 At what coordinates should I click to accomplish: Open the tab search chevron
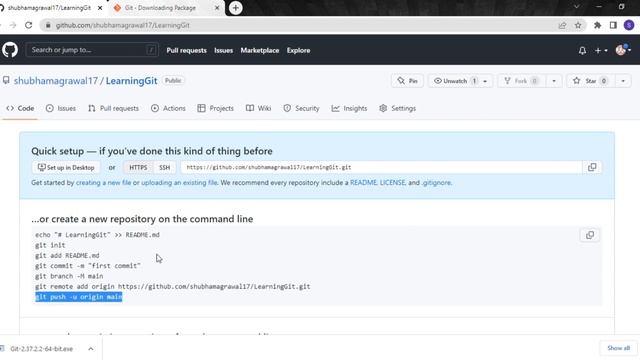click(576, 7)
